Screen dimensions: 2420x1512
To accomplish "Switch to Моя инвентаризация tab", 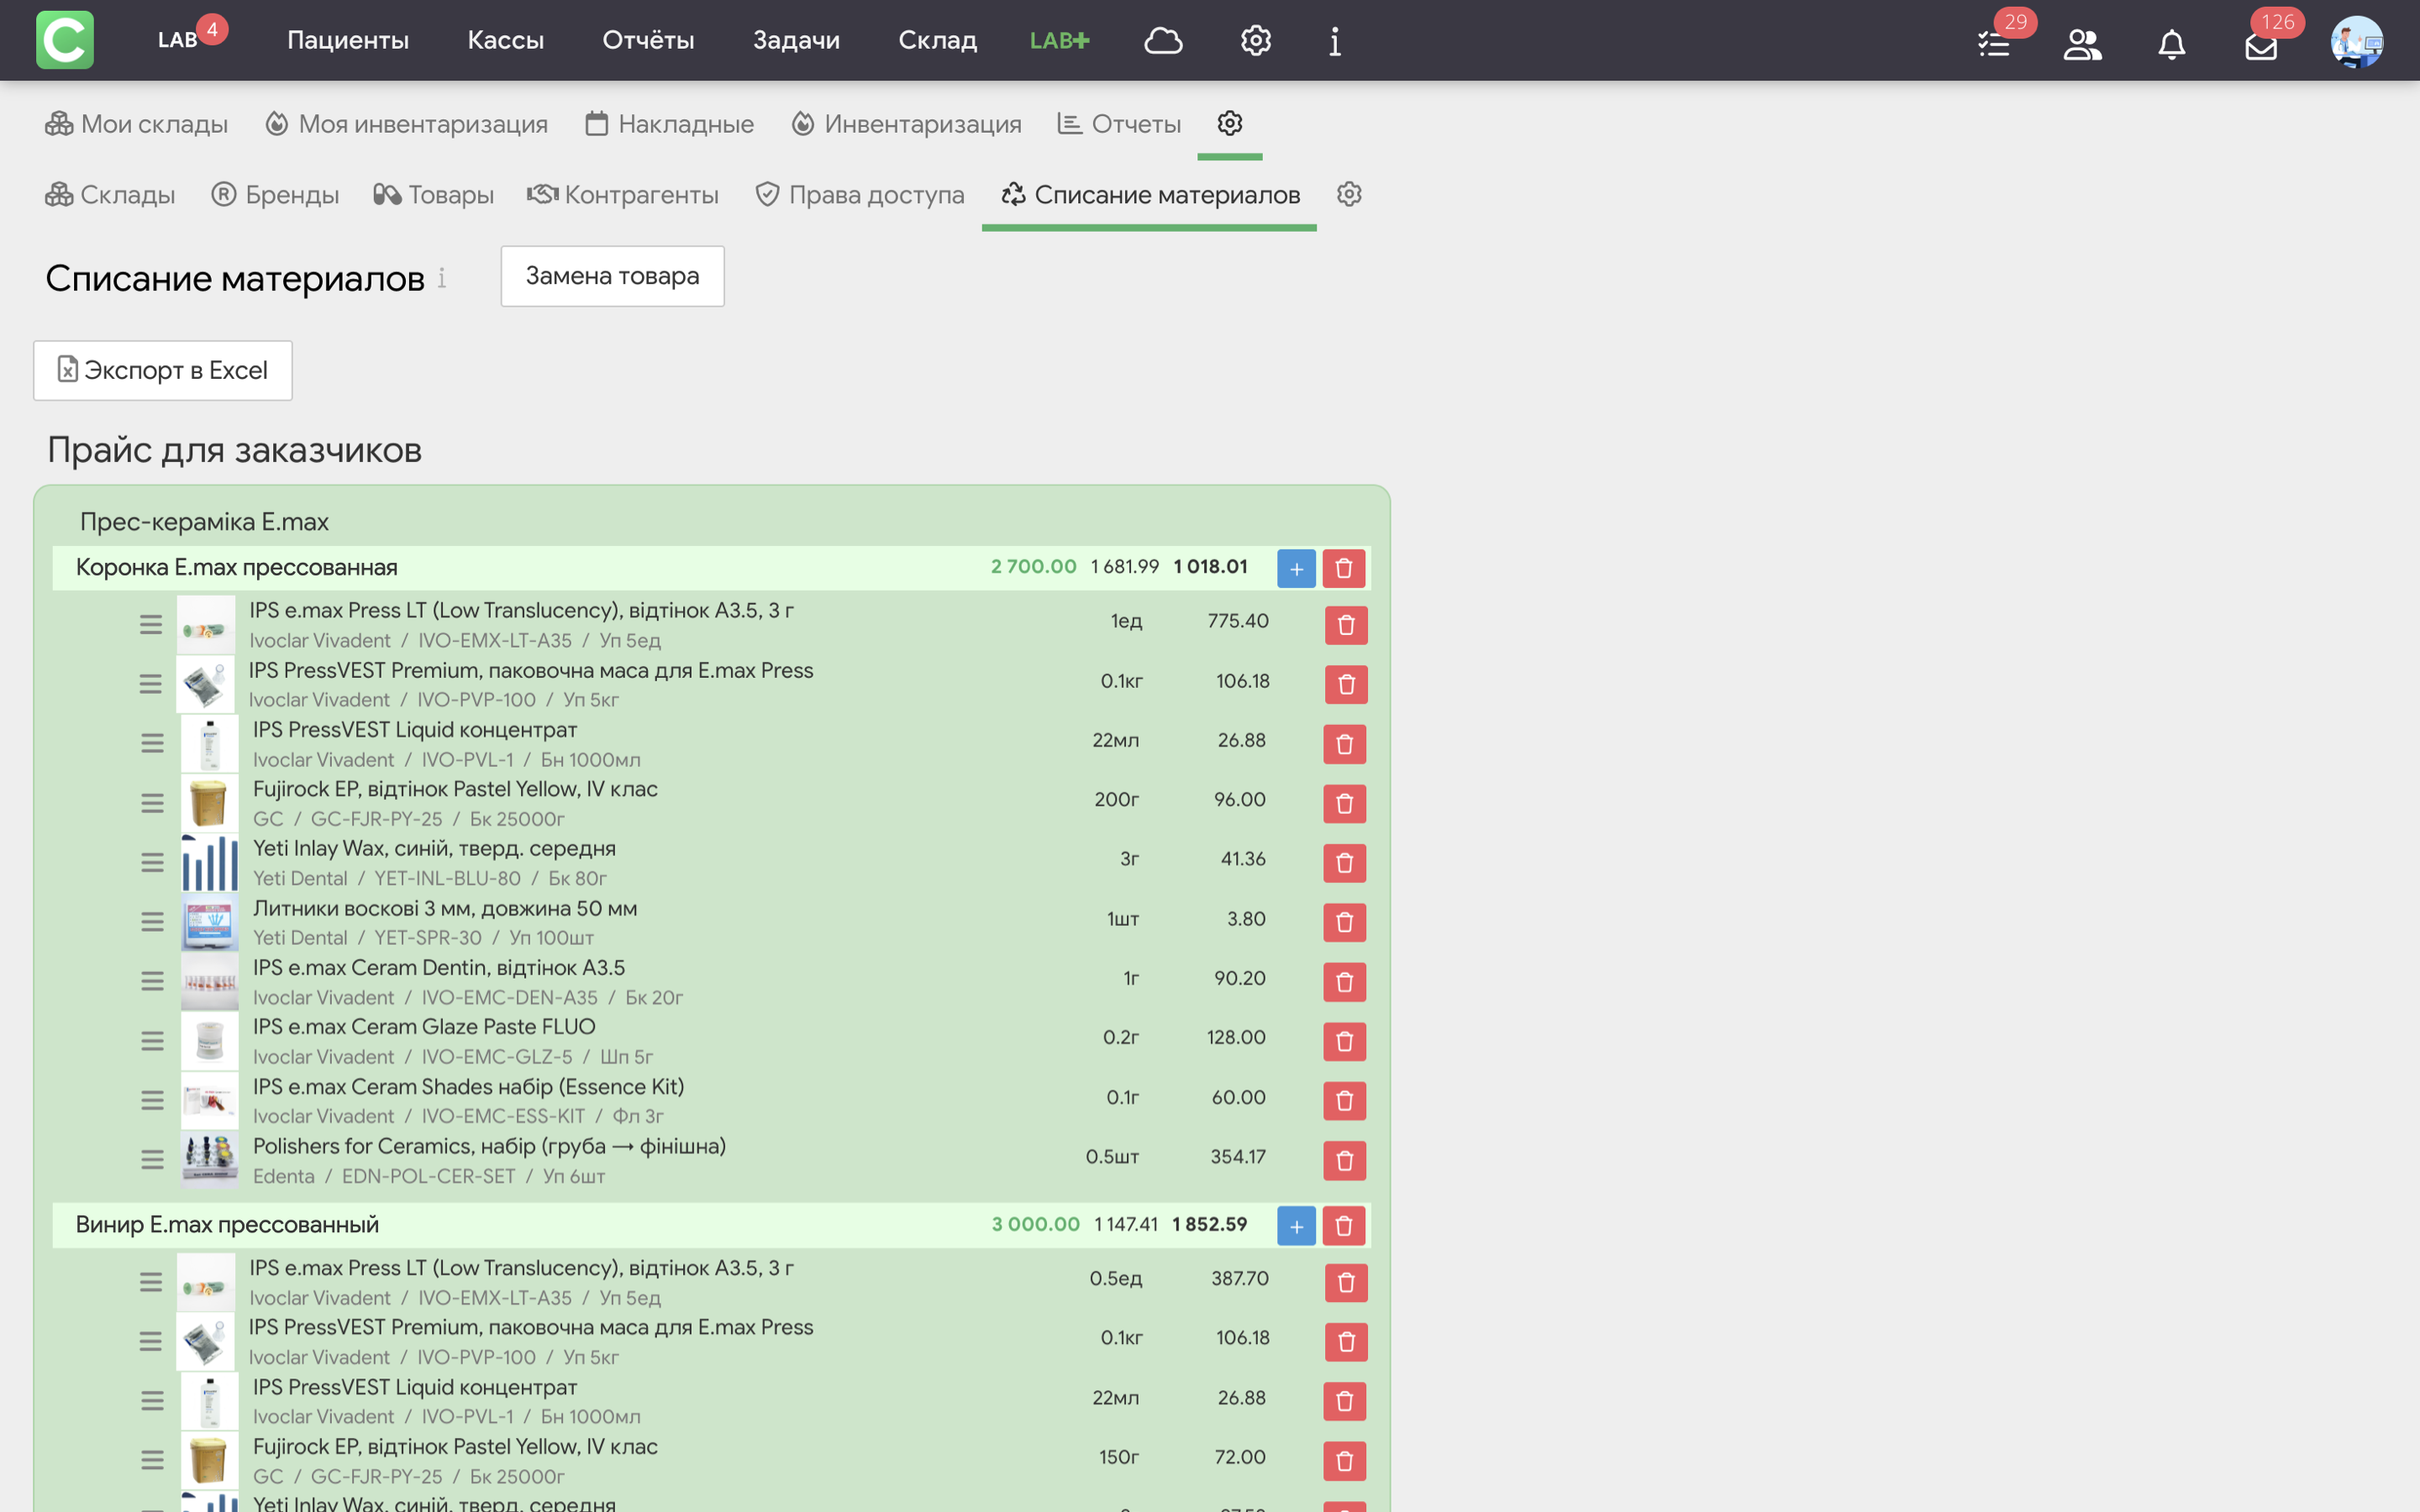I will pos(407,124).
